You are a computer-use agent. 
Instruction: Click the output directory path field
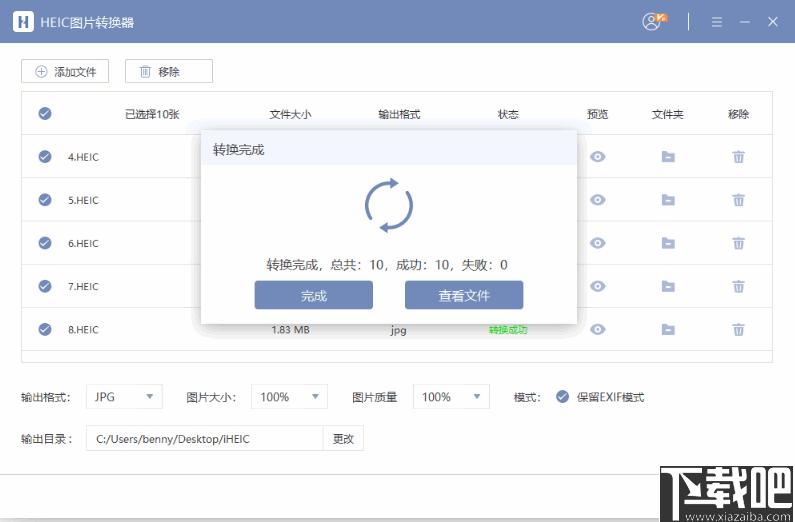pos(204,438)
